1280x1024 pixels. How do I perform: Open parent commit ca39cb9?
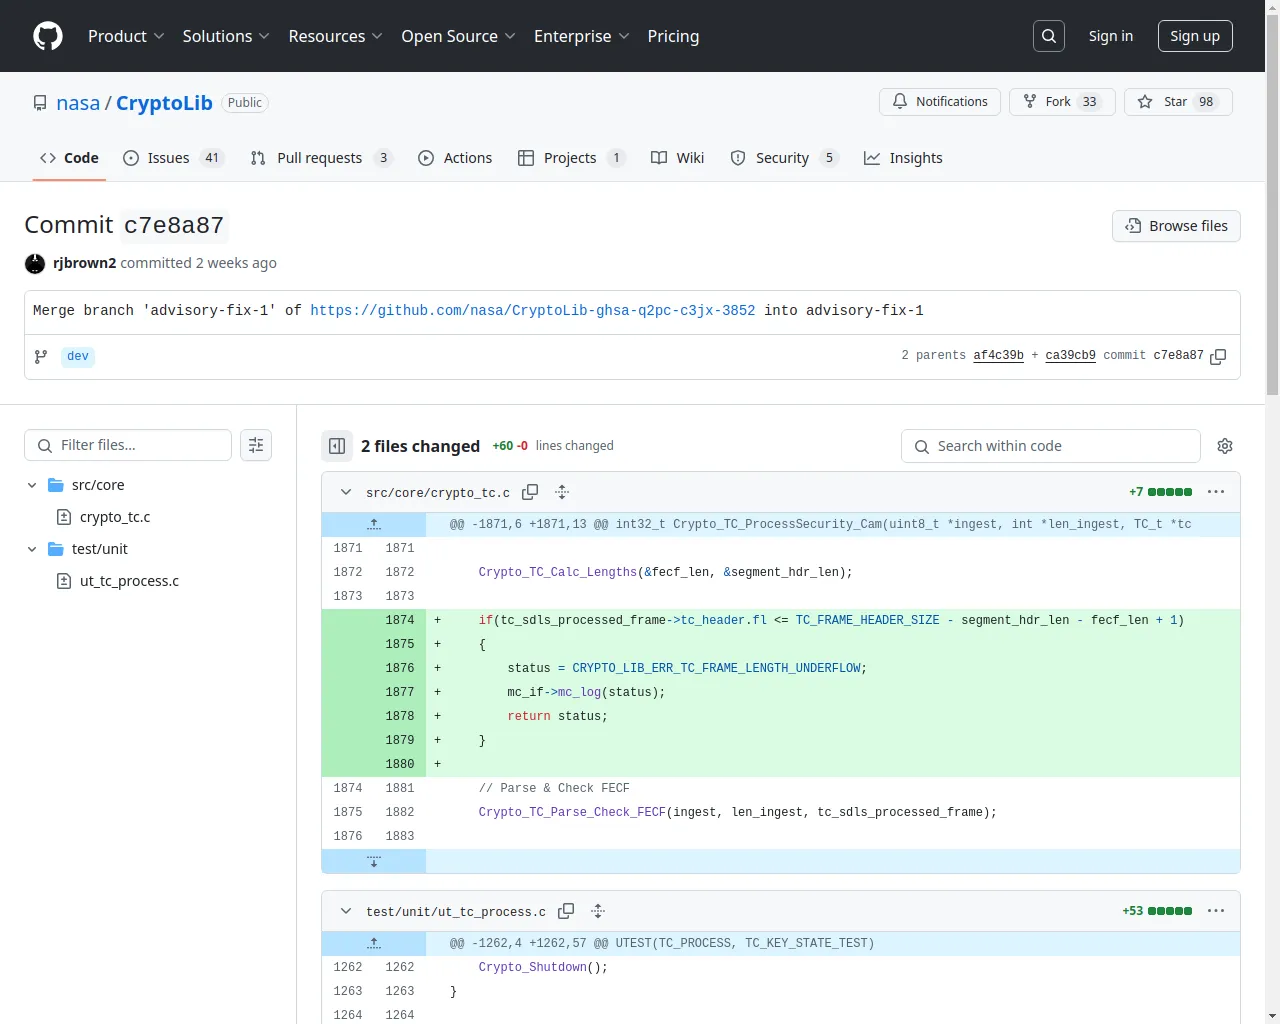click(1070, 356)
